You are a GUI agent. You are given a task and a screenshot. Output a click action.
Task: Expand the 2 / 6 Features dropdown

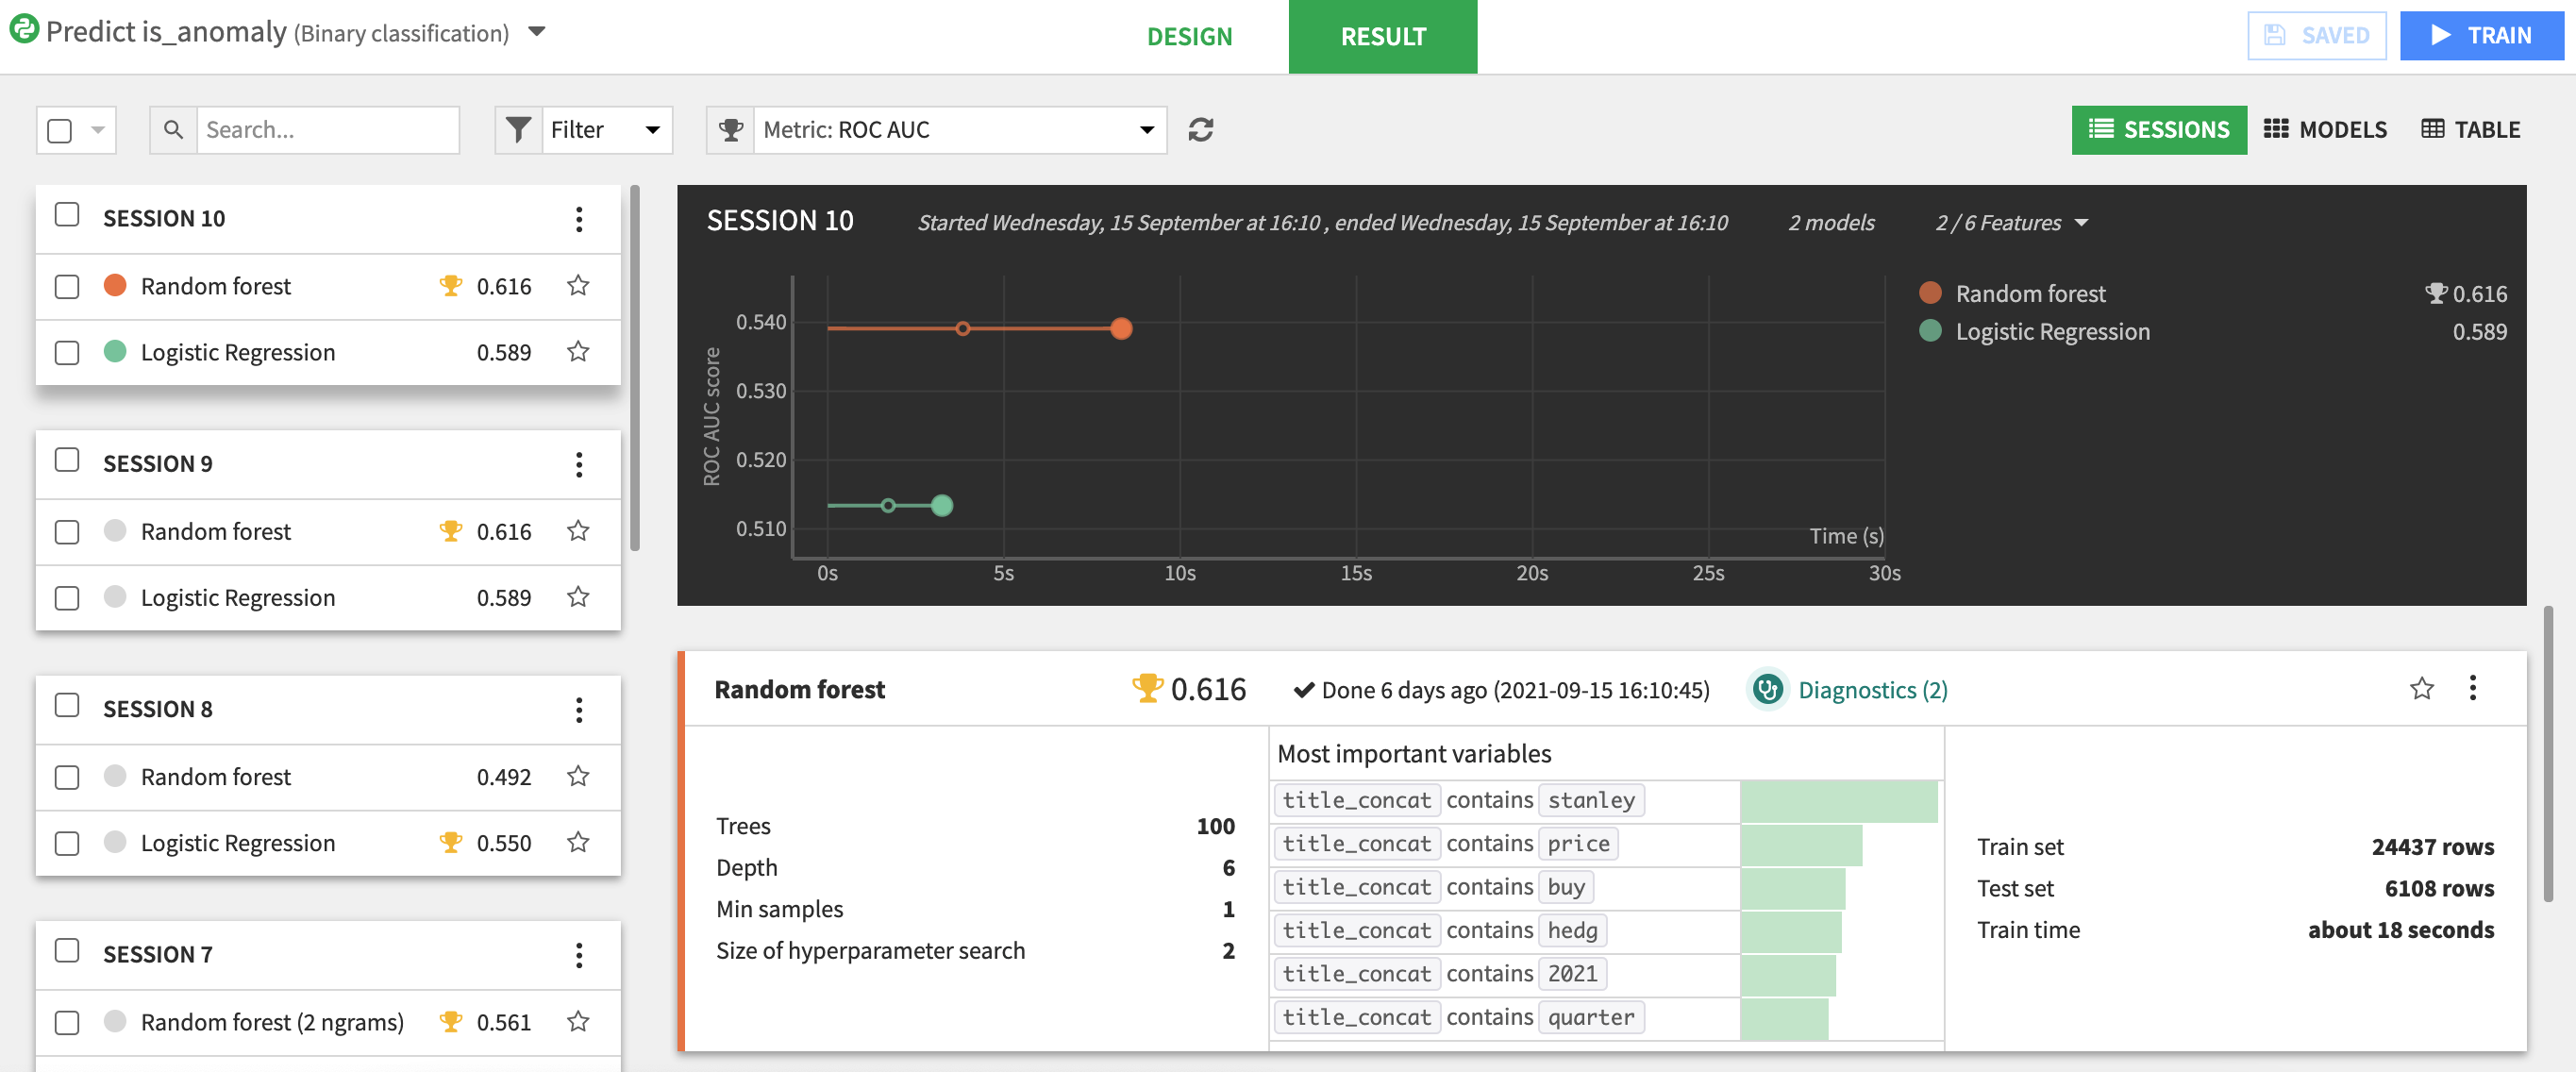click(2011, 223)
